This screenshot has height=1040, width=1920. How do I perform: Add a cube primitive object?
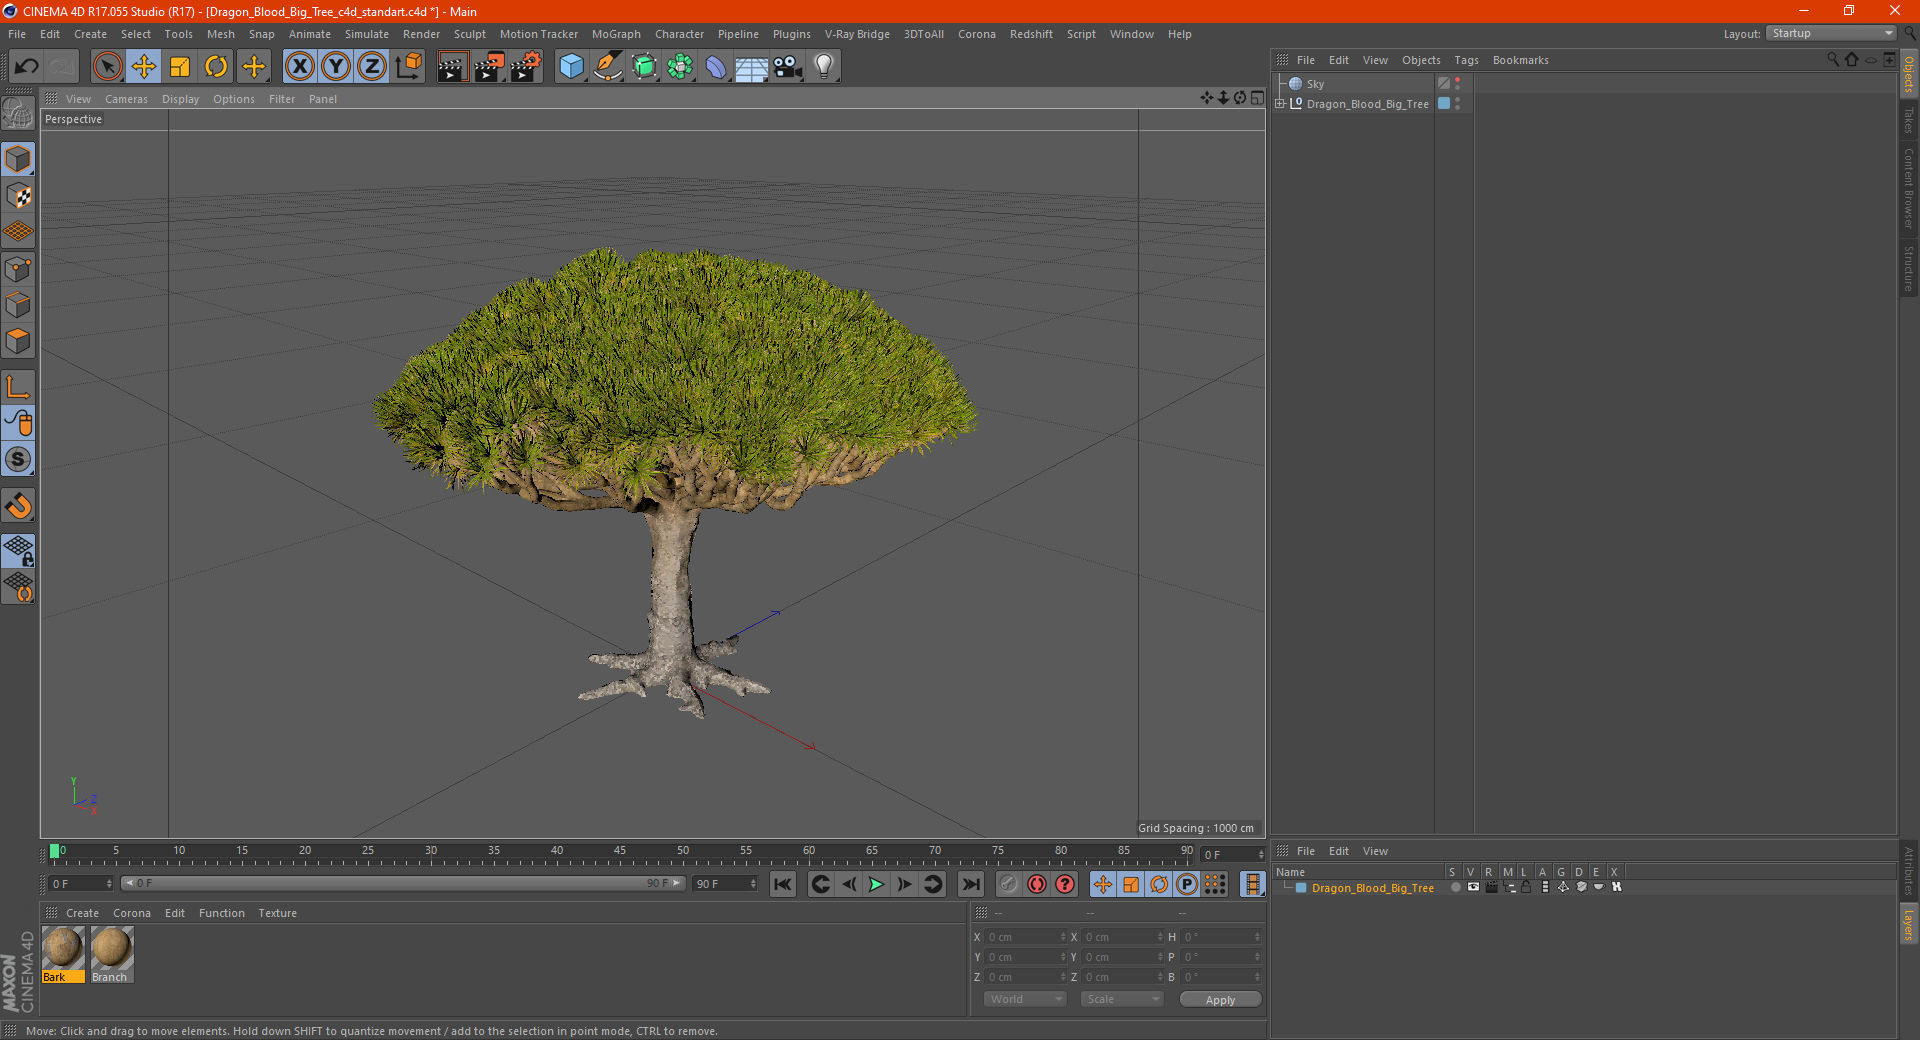pos(571,67)
